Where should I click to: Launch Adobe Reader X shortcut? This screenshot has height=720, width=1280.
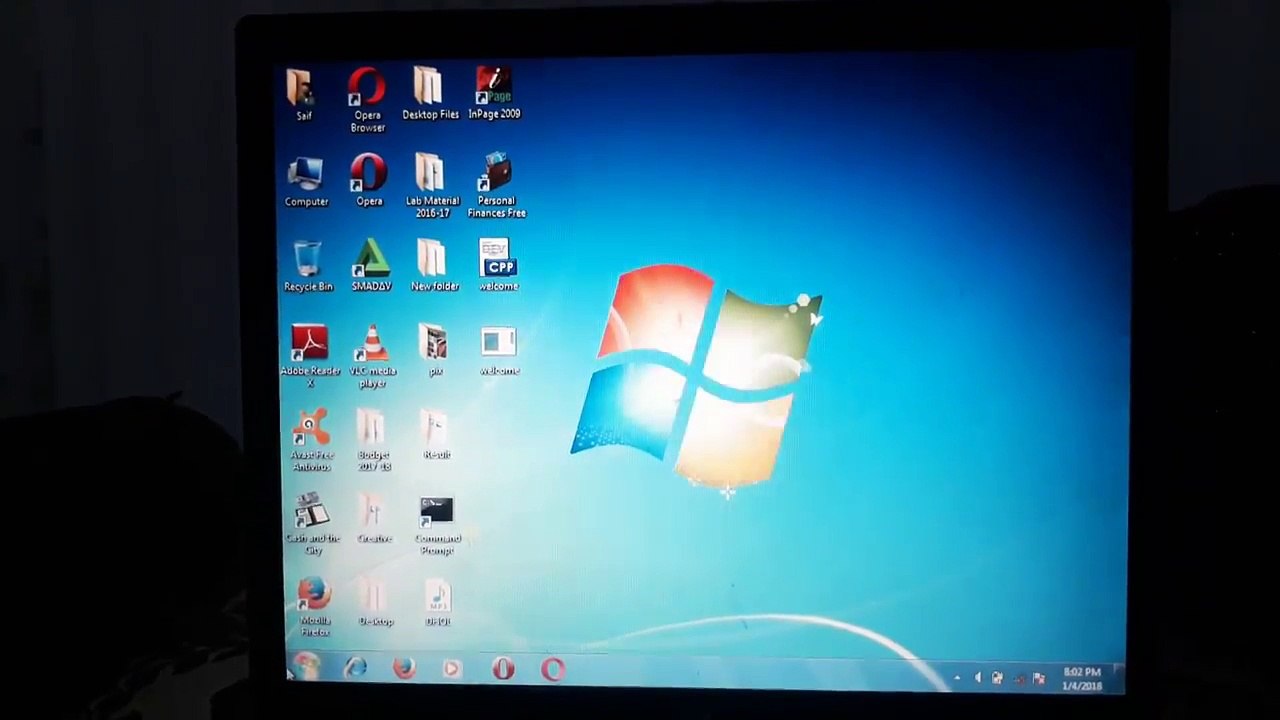[x=310, y=356]
